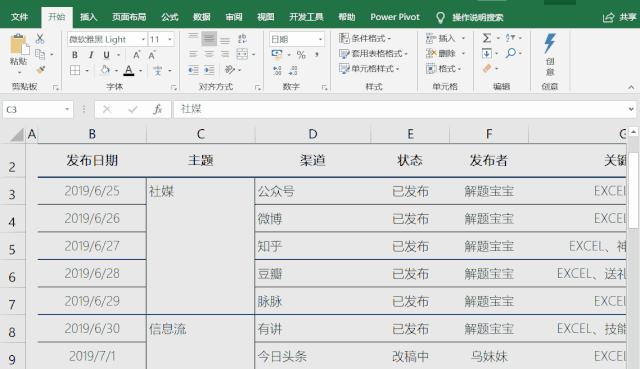Toggle left text alignment
640x369 pixels.
point(193,54)
